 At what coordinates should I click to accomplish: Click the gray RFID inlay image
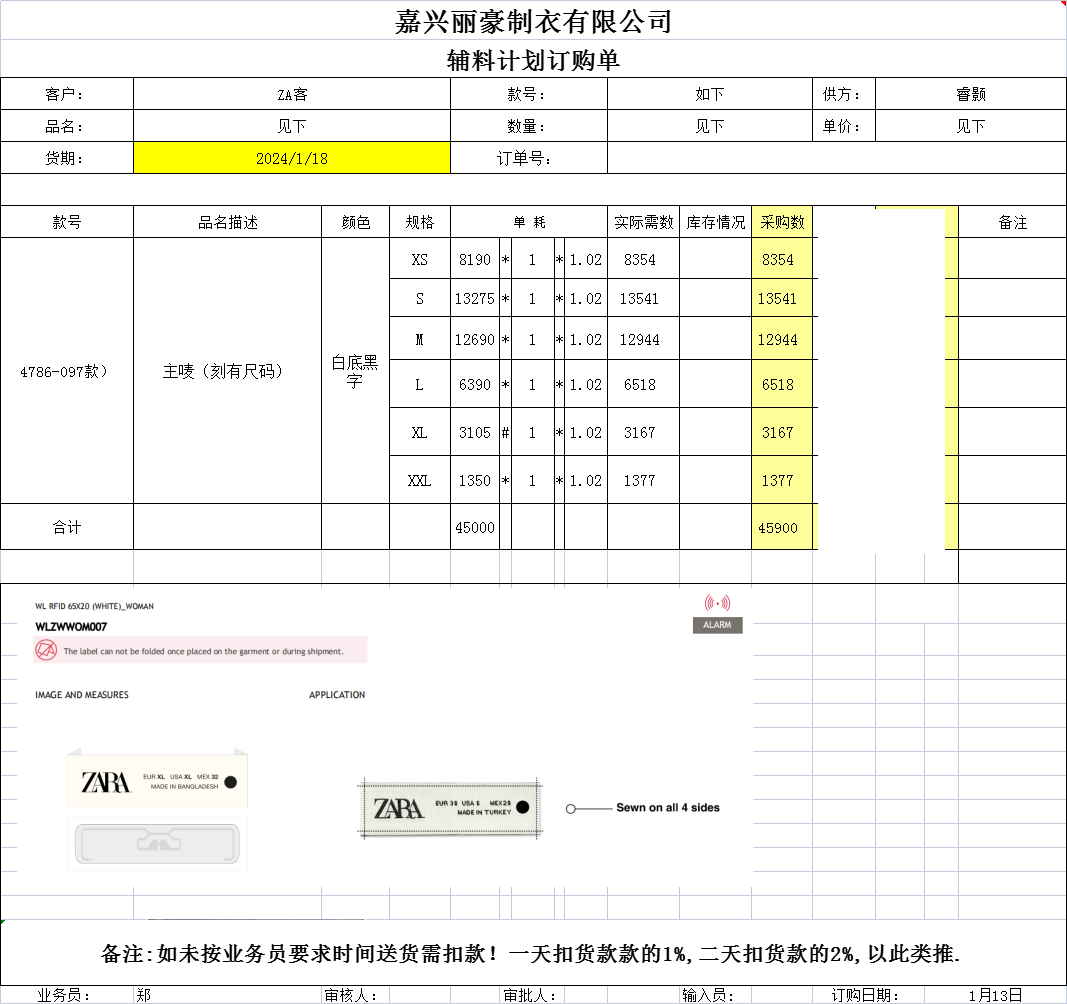[x=156, y=843]
